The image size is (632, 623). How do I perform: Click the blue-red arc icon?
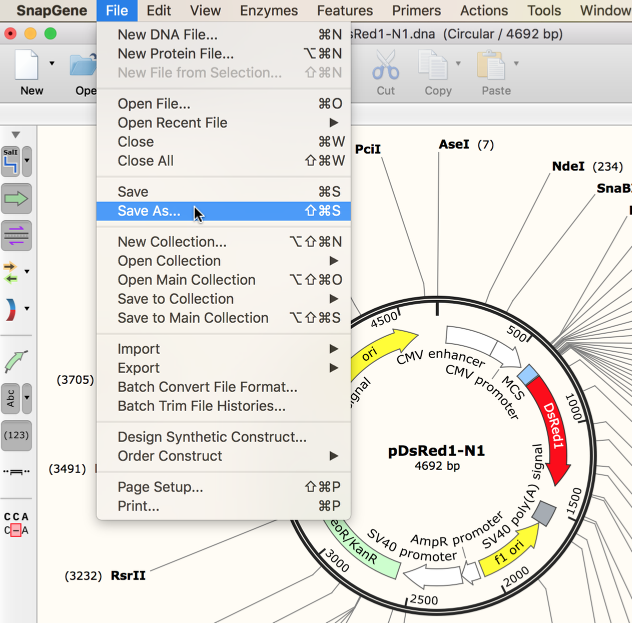point(11,309)
